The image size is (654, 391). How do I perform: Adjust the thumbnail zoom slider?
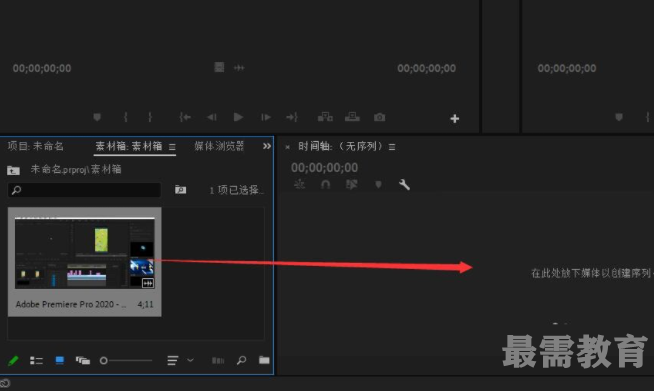[126, 361]
